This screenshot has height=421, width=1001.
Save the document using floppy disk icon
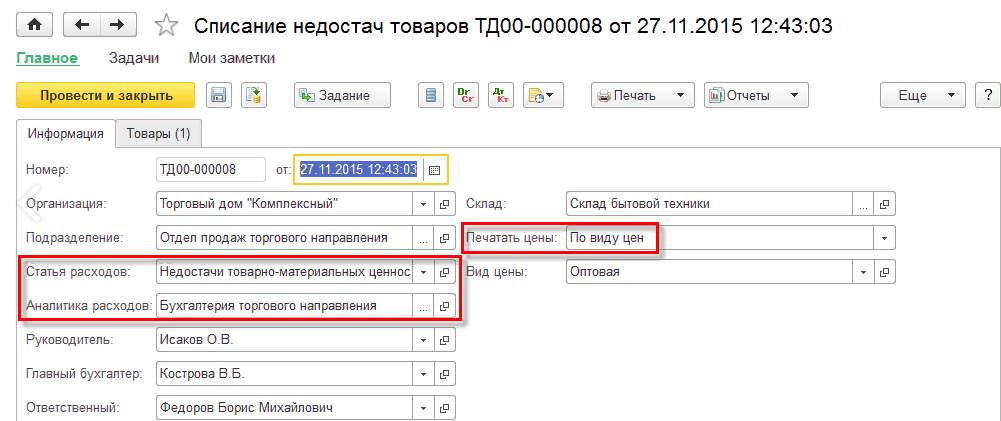(x=219, y=96)
